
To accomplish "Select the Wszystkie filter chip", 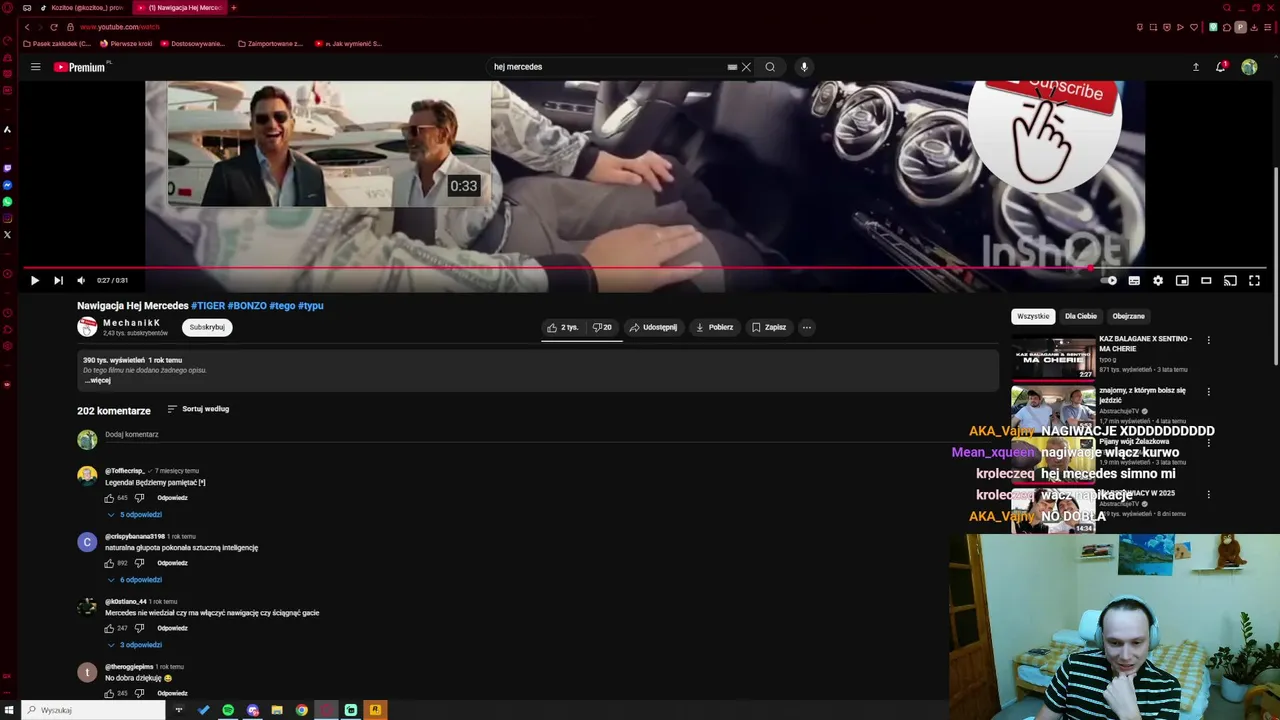I will point(1033,316).
